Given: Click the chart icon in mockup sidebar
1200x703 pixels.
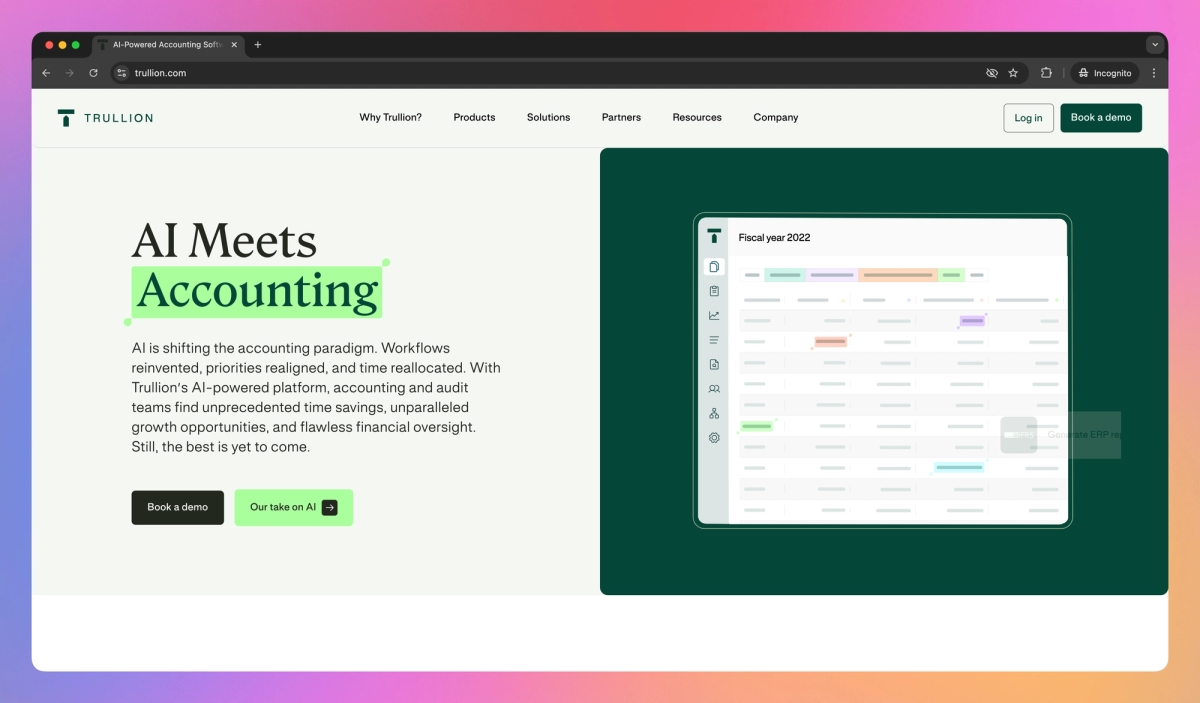Looking at the screenshot, I should pos(714,316).
